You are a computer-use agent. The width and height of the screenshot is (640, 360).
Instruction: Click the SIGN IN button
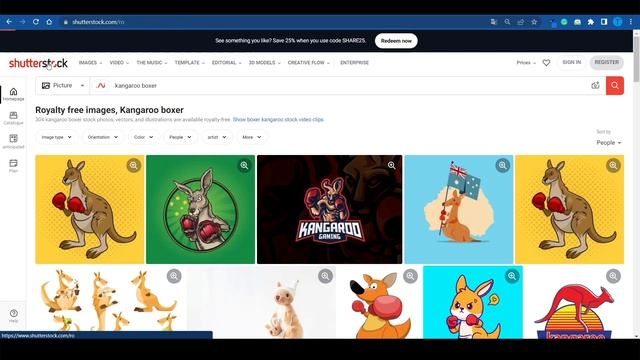[x=571, y=62]
